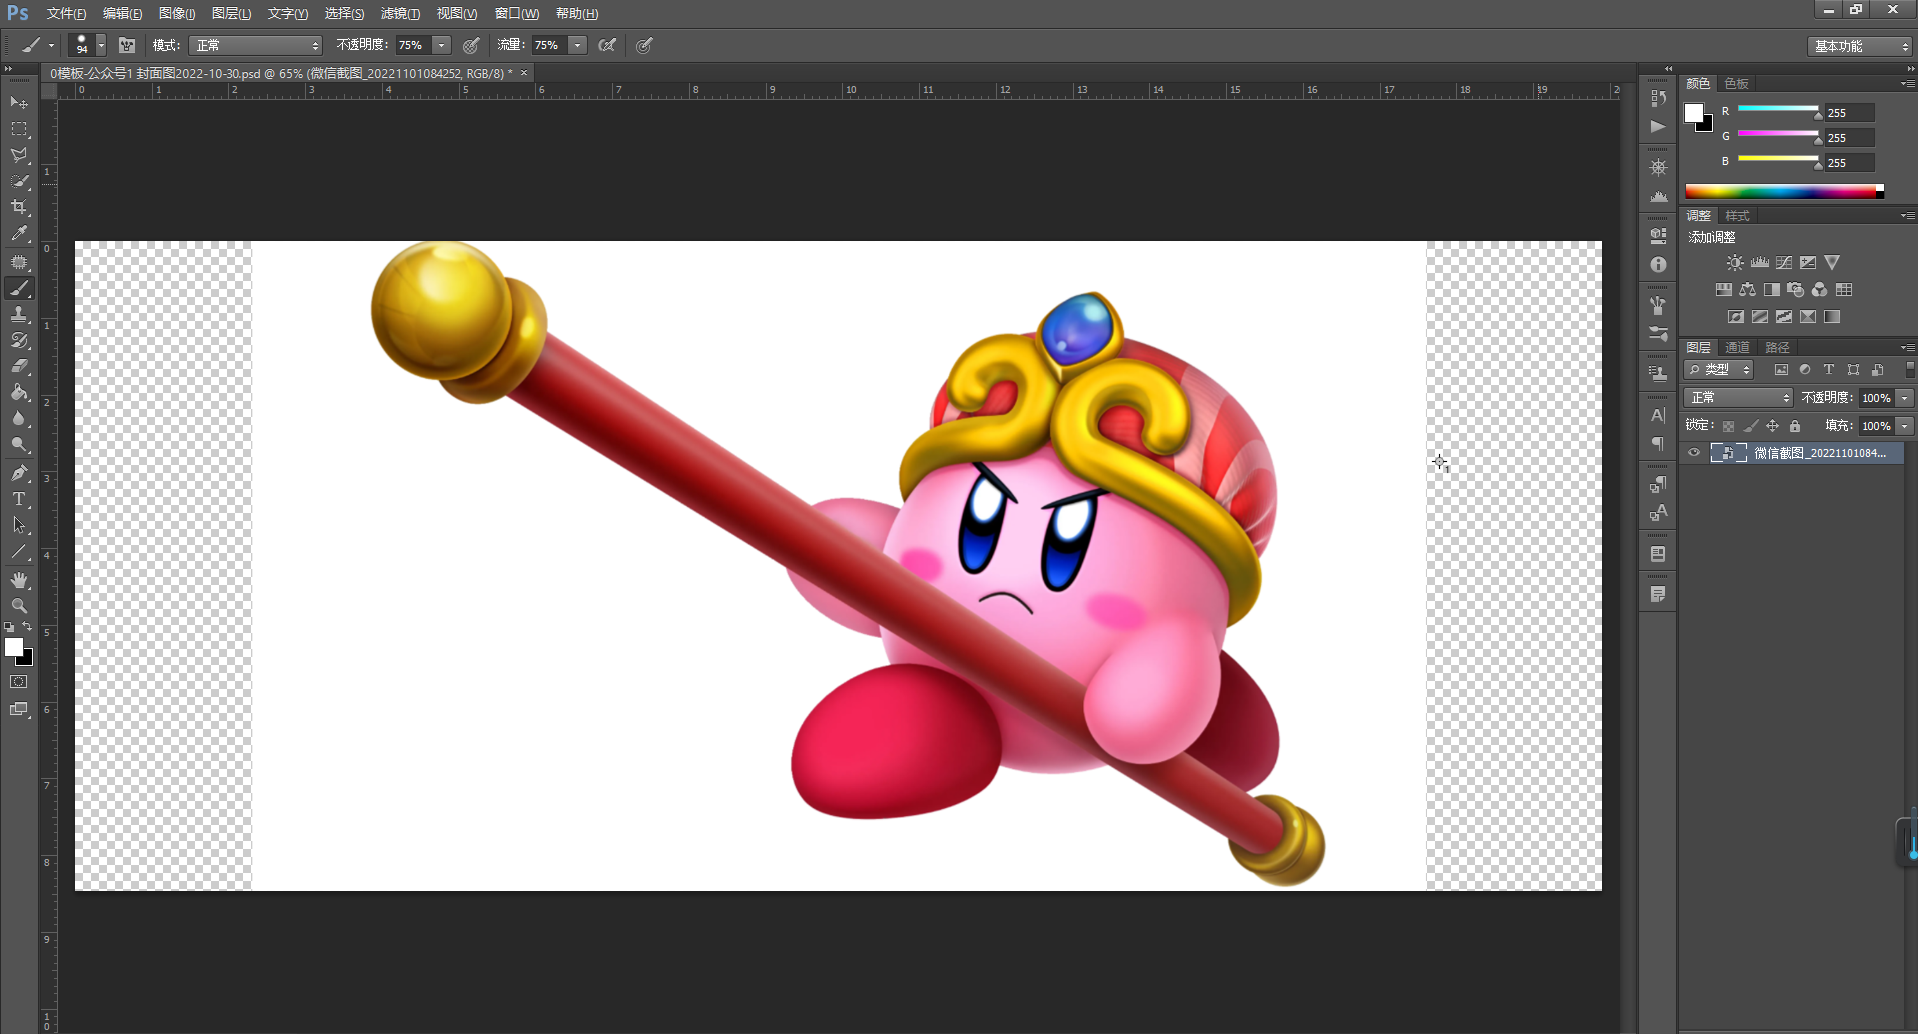This screenshot has height=1034, width=1918.
Task: Open the Actions panel play icon
Action: (1658, 127)
